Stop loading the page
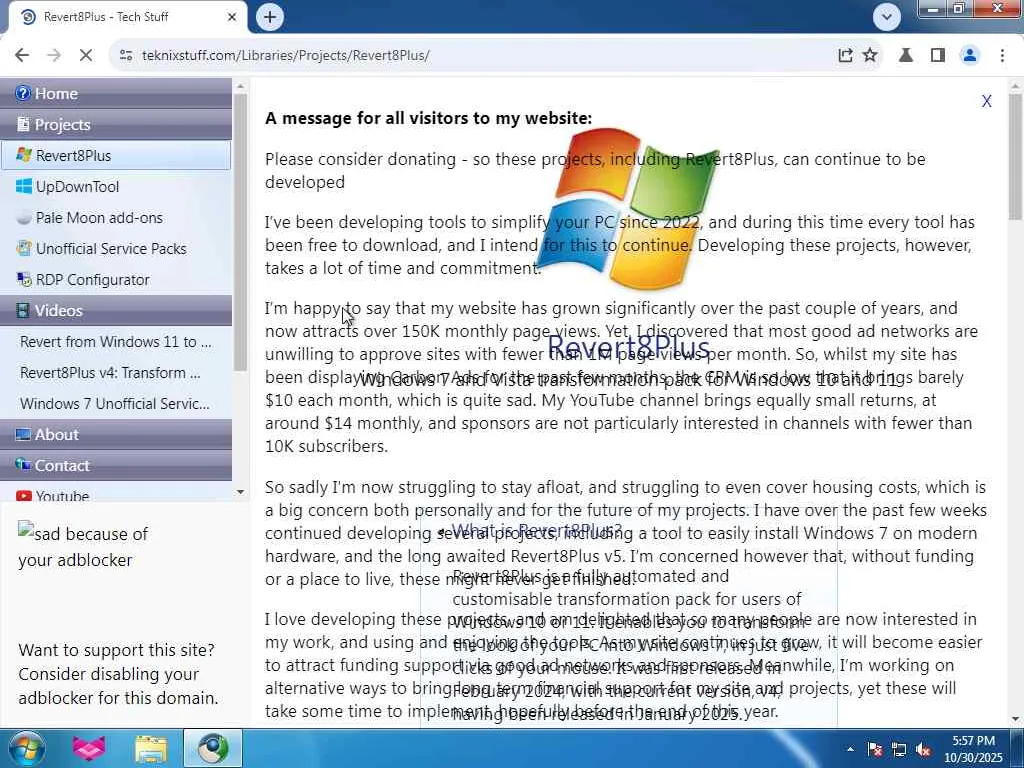The width and height of the screenshot is (1024, 768). click(86, 56)
